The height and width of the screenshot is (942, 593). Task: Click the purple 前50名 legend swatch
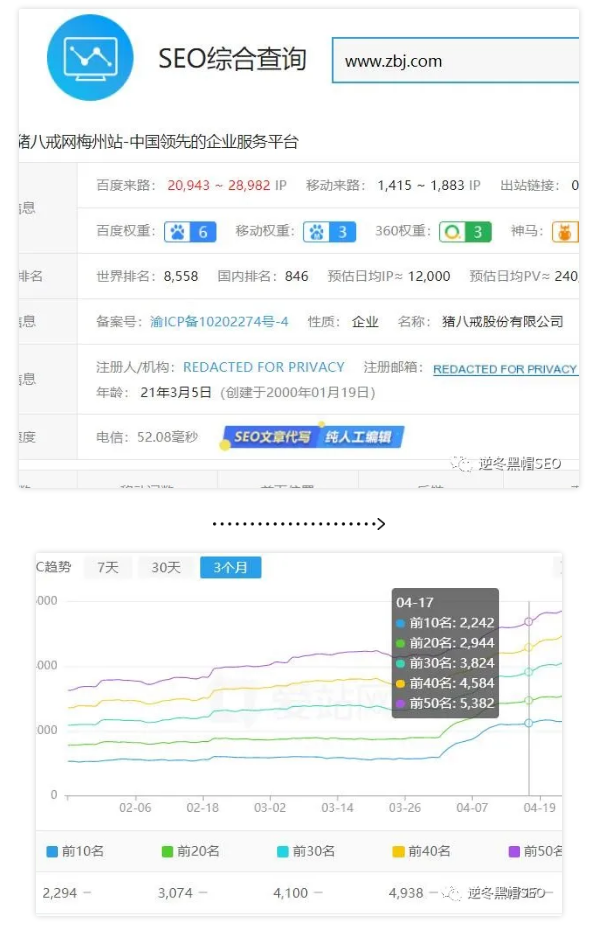(514, 851)
